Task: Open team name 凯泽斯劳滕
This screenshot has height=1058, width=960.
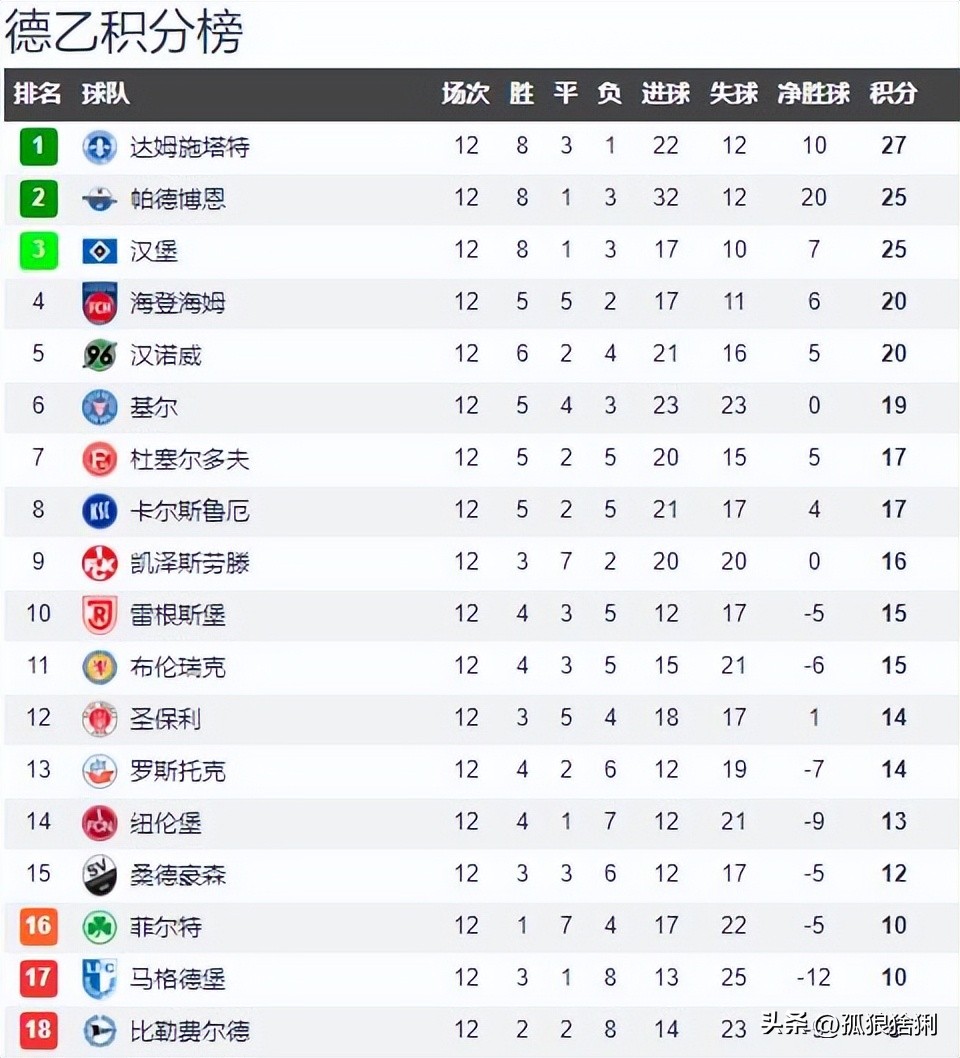Action: point(189,563)
